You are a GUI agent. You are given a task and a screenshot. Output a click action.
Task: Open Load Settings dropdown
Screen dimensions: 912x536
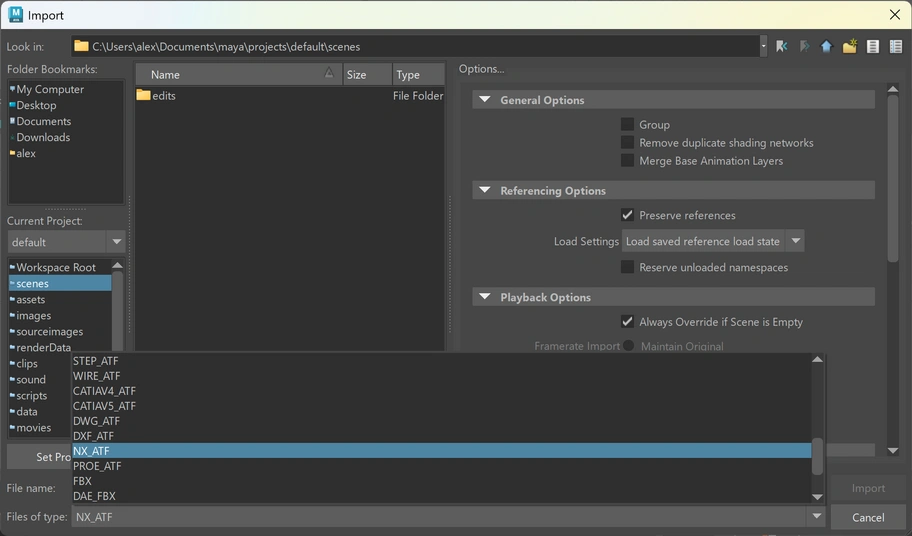[712, 241]
